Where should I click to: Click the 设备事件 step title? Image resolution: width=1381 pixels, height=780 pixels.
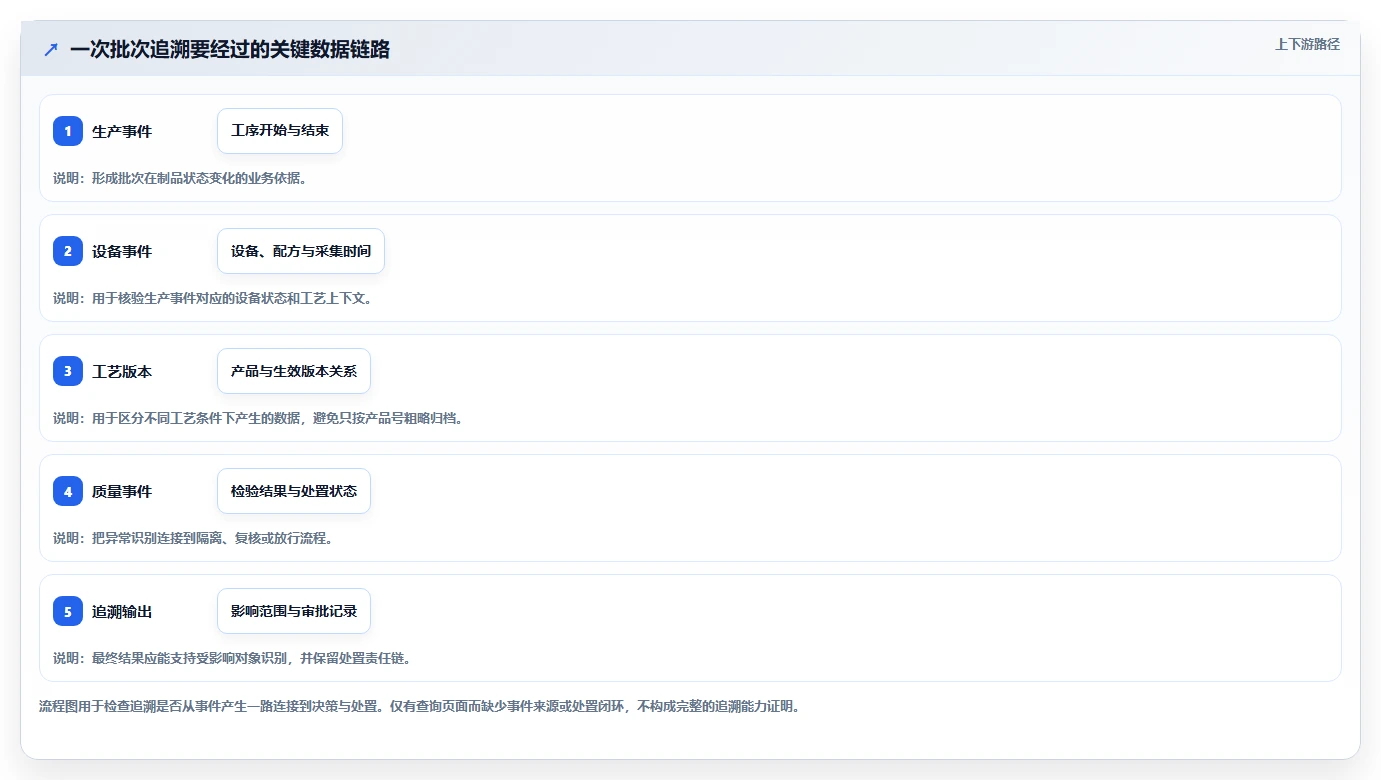click(122, 251)
